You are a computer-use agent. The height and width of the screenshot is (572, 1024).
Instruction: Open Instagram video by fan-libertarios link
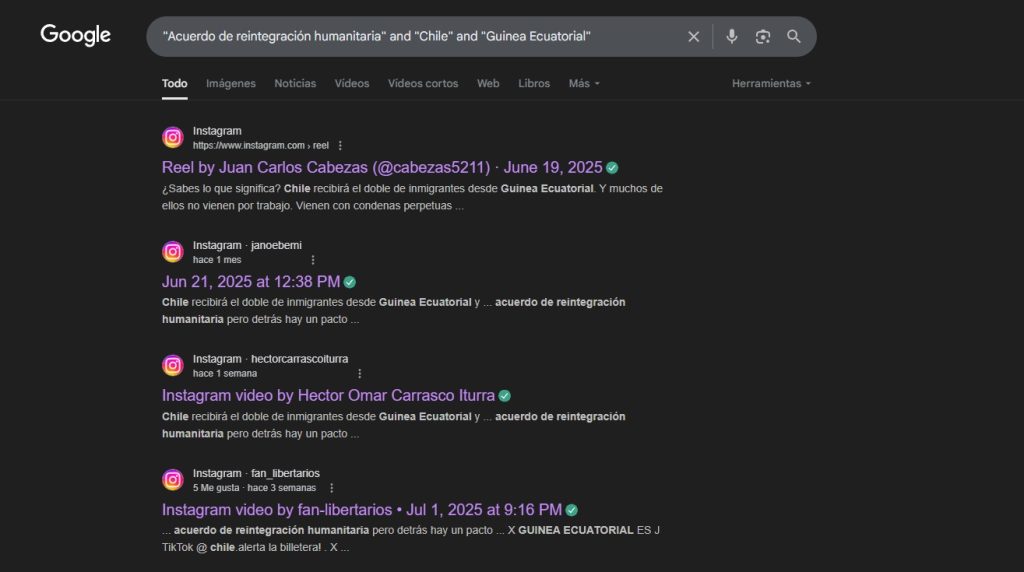point(362,510)
